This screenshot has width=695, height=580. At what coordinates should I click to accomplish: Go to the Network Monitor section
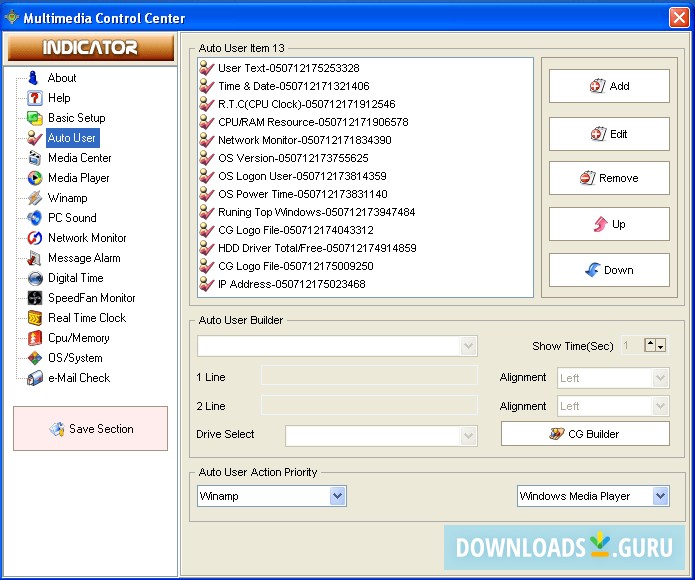(87, 238)
